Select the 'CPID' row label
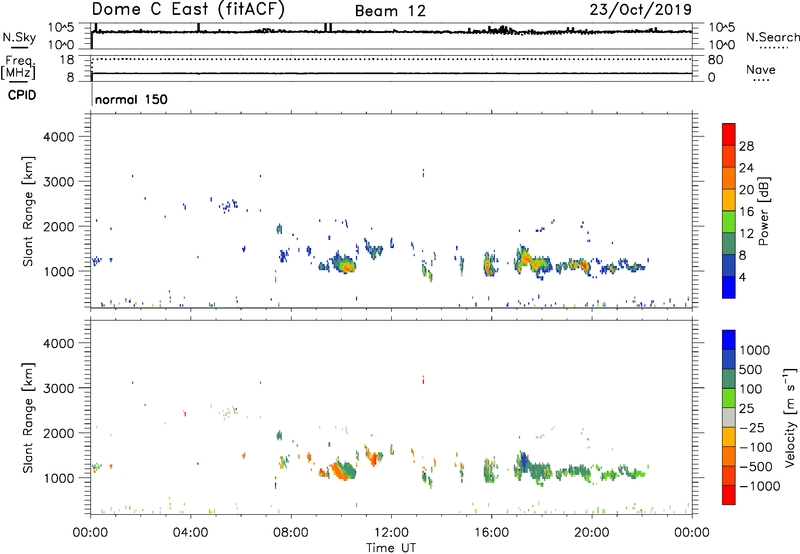 (x=22, y=95)
